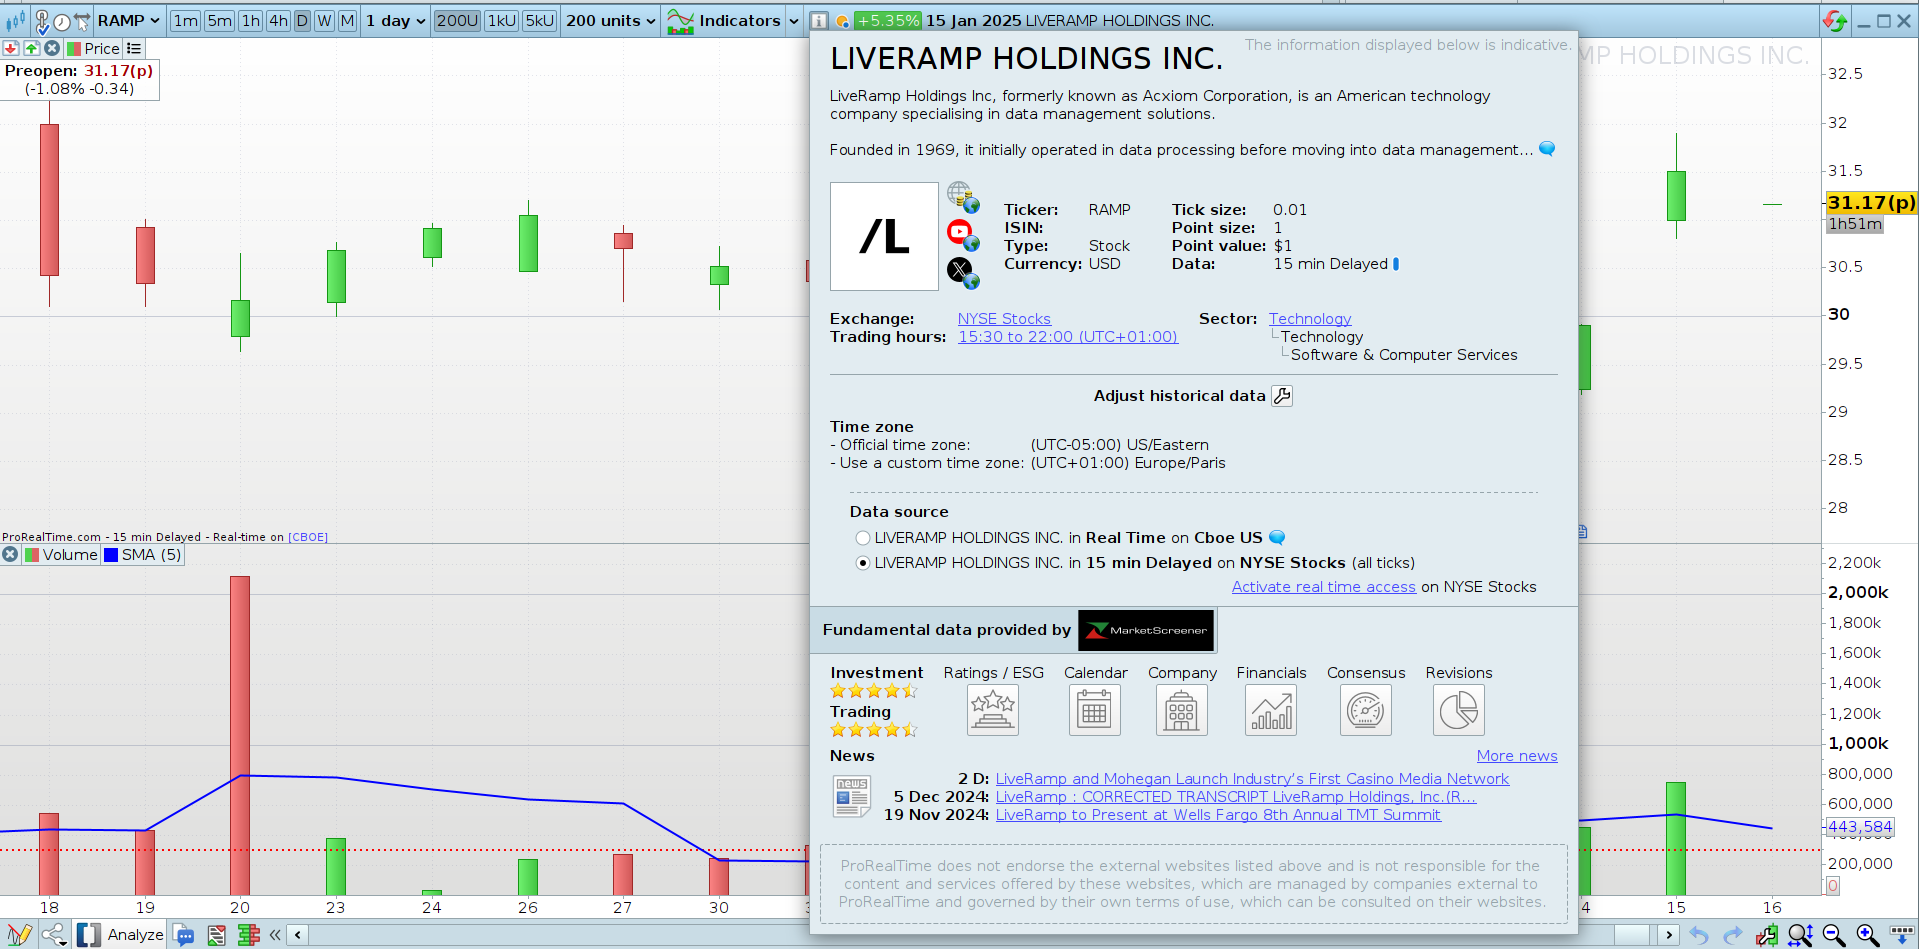Open the More news link
1919x949 pixels.
(1517, 756)
